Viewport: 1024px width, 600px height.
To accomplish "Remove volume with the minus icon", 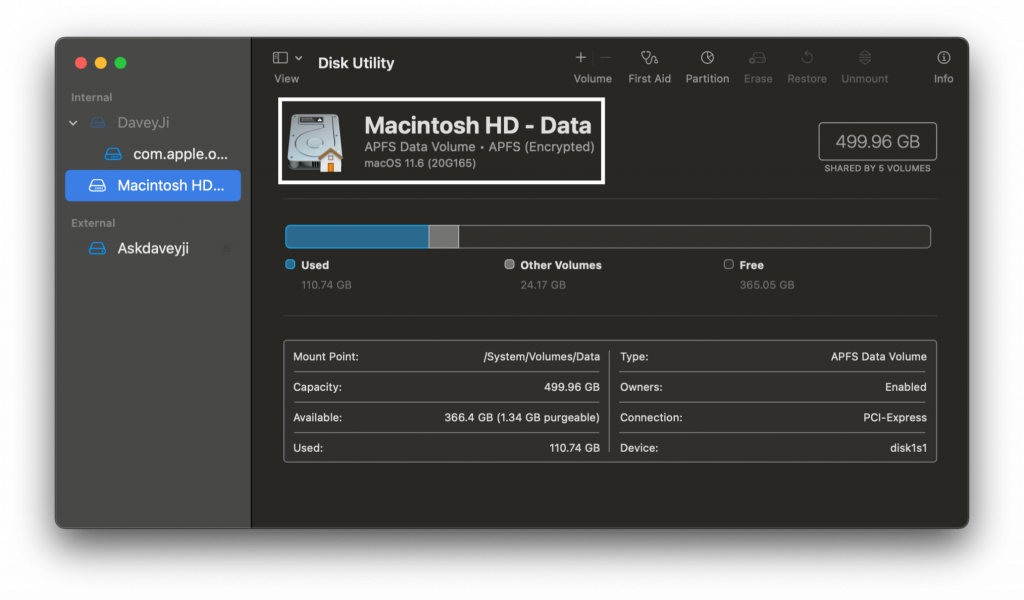I will click(x=605, y=57).
